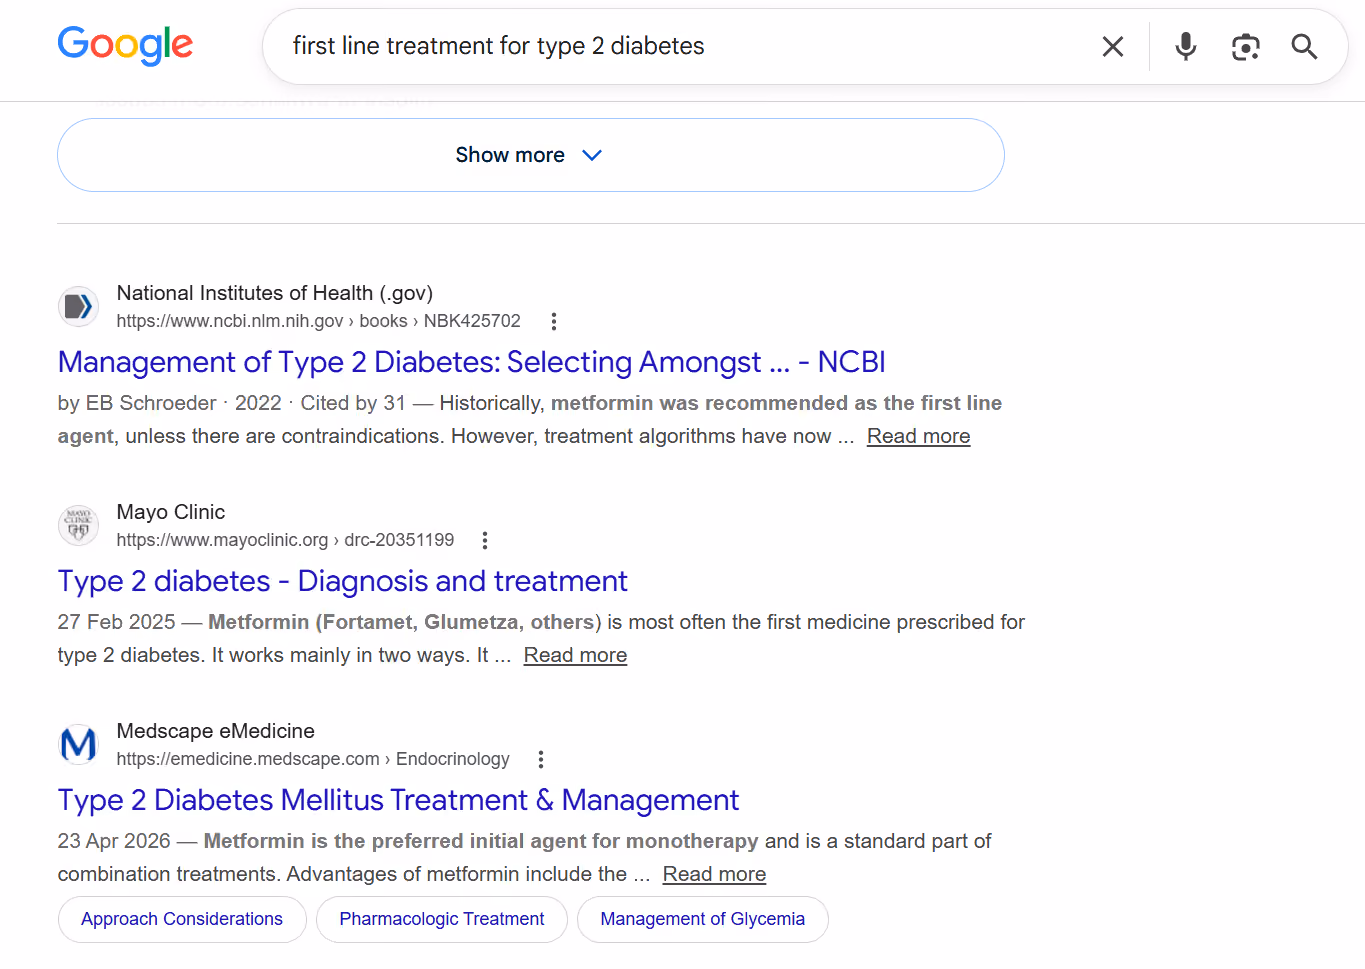Open Google Lens image search

(x=1245, y=46)
